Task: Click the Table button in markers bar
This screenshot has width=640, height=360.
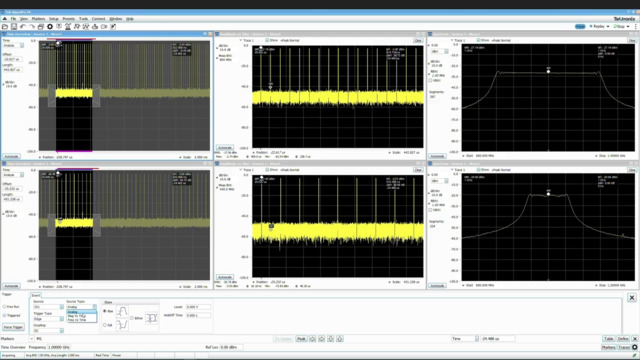Action: [x=609, y=339]
